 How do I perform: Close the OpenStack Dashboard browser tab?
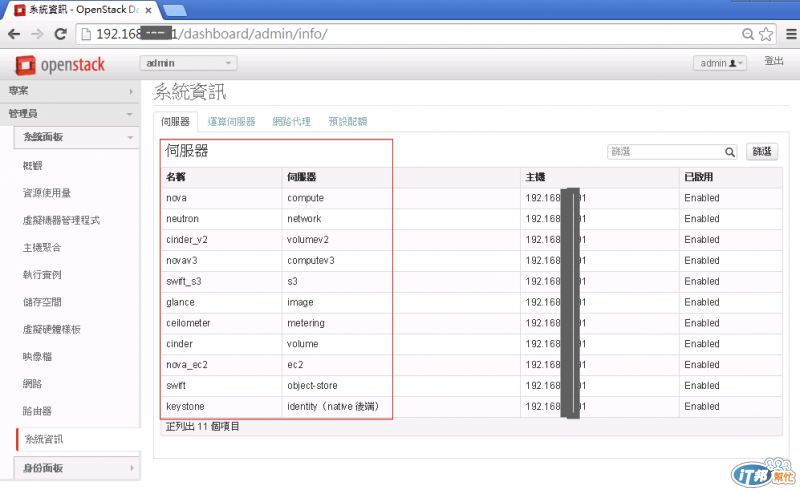148,10
